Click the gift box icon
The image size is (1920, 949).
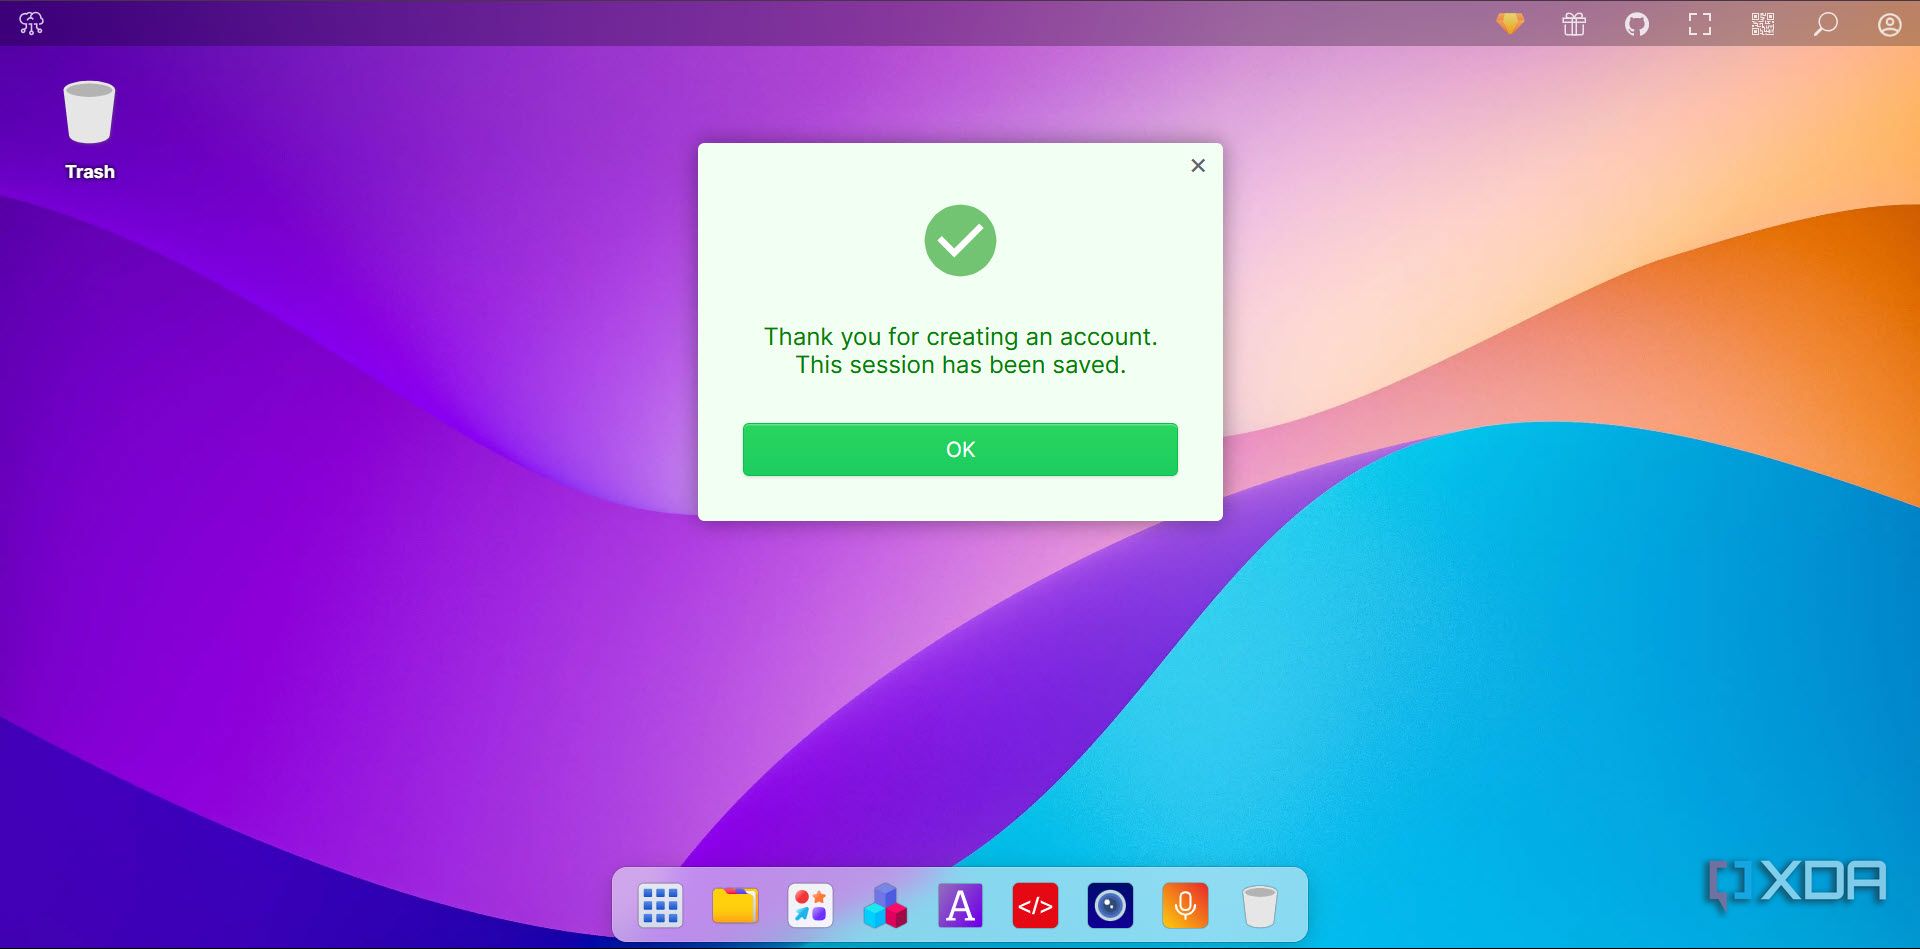tap(1574, 24)
